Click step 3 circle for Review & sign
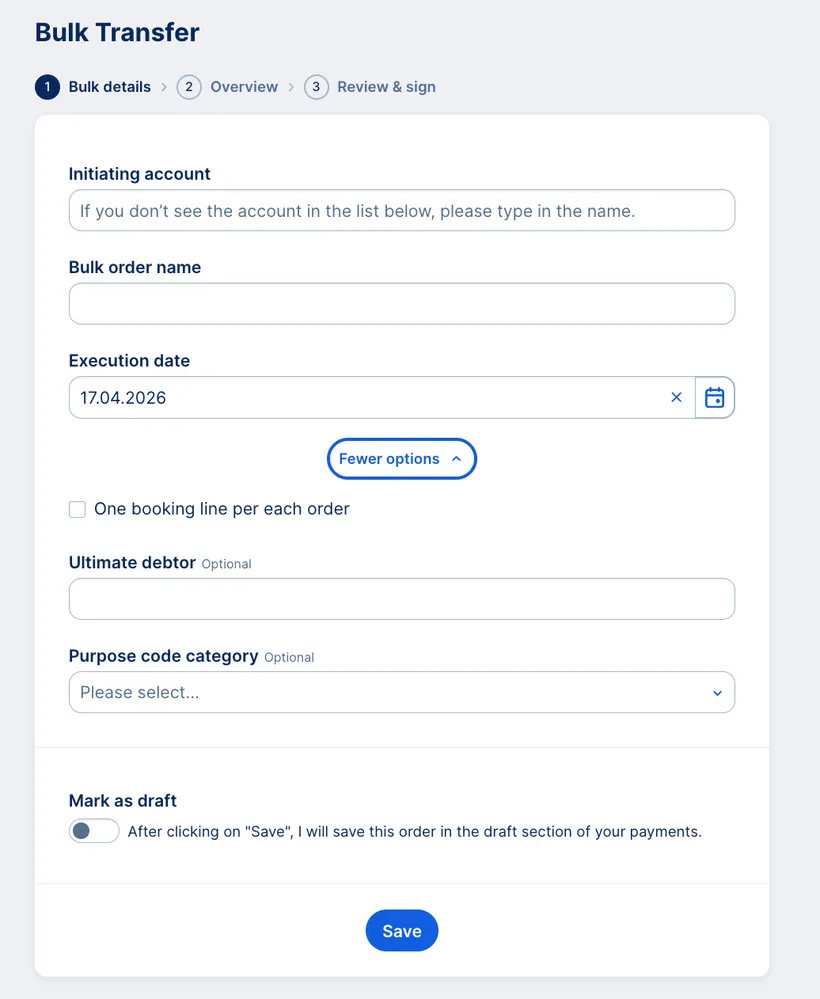Image resolution: width=820 pixels, height=999 pixels. (x=316, y=87)
